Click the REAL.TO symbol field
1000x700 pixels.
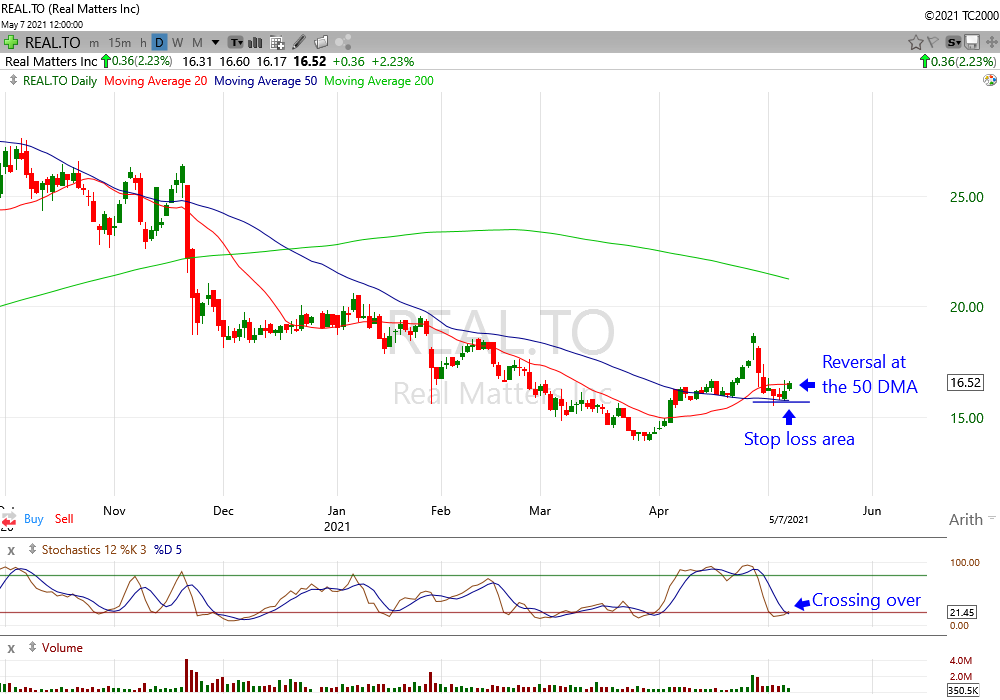52,43
